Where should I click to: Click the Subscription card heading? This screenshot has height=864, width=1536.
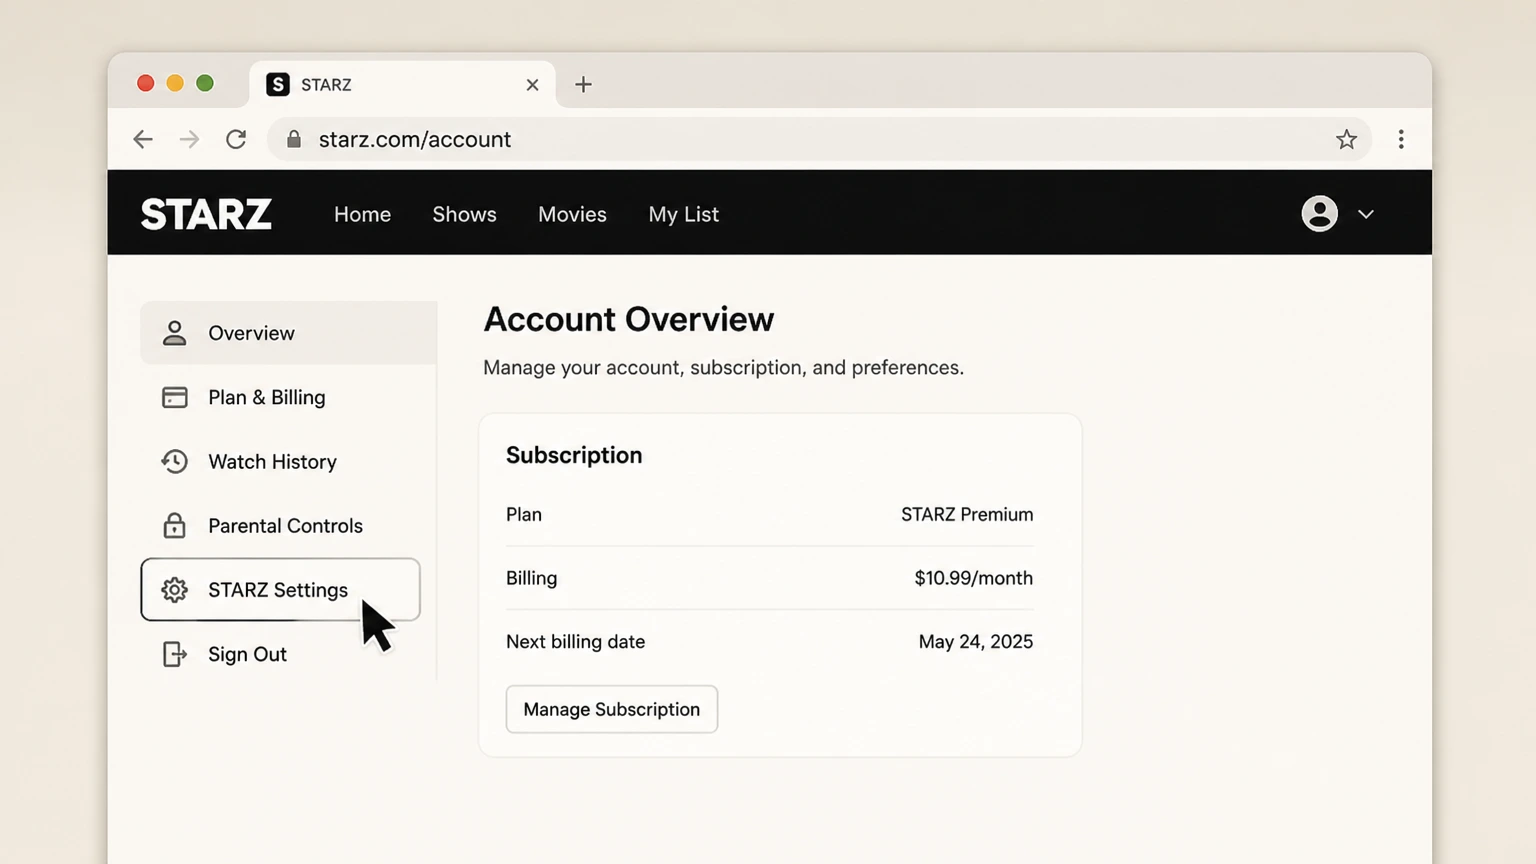pos(574,455)
